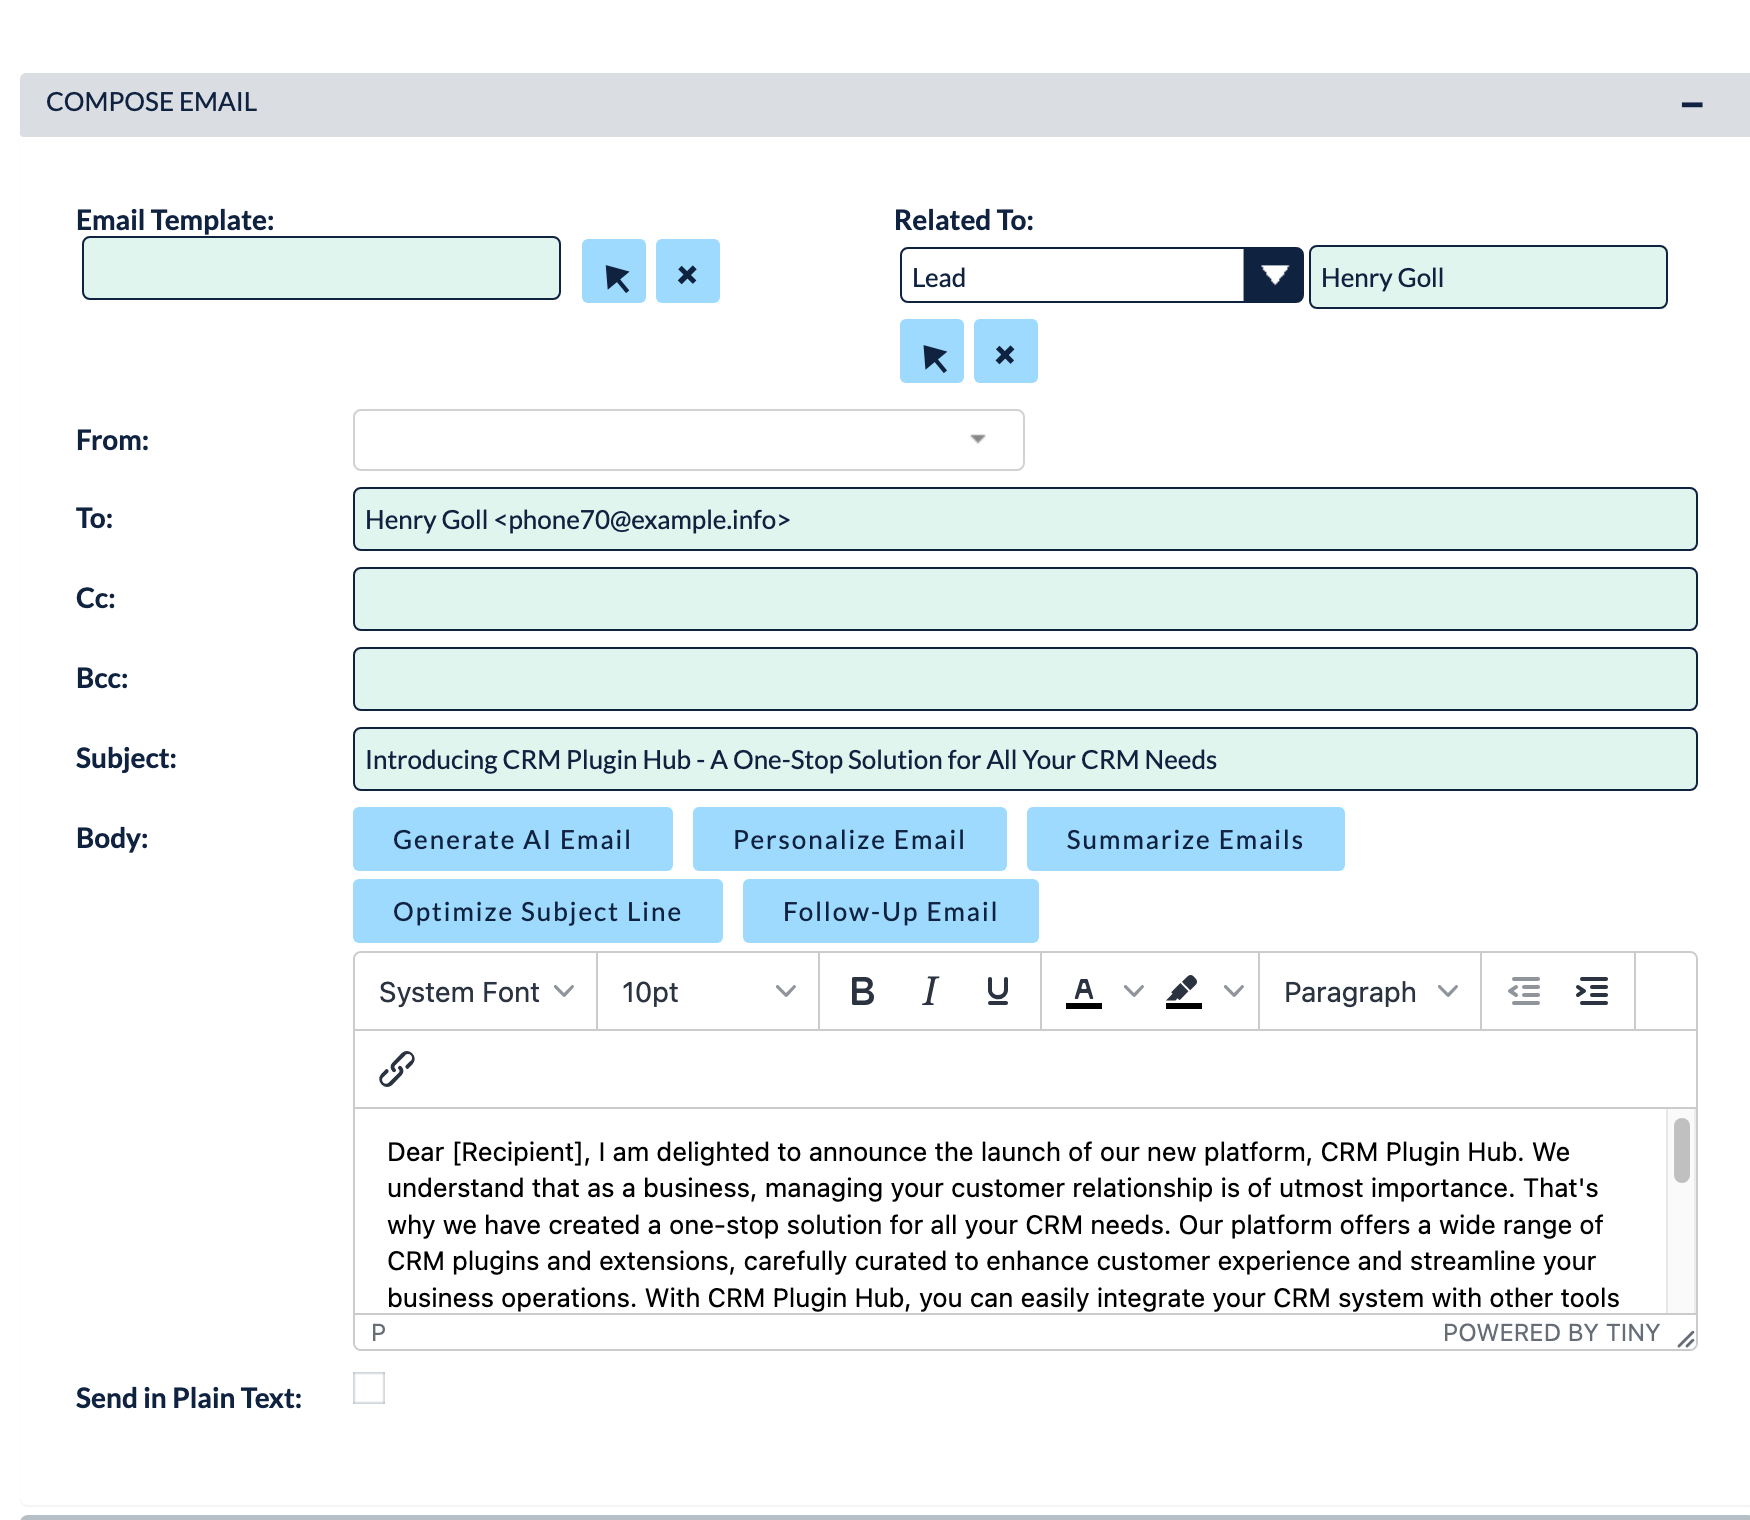Decrease the paragraph indent

click(1524, 991)
